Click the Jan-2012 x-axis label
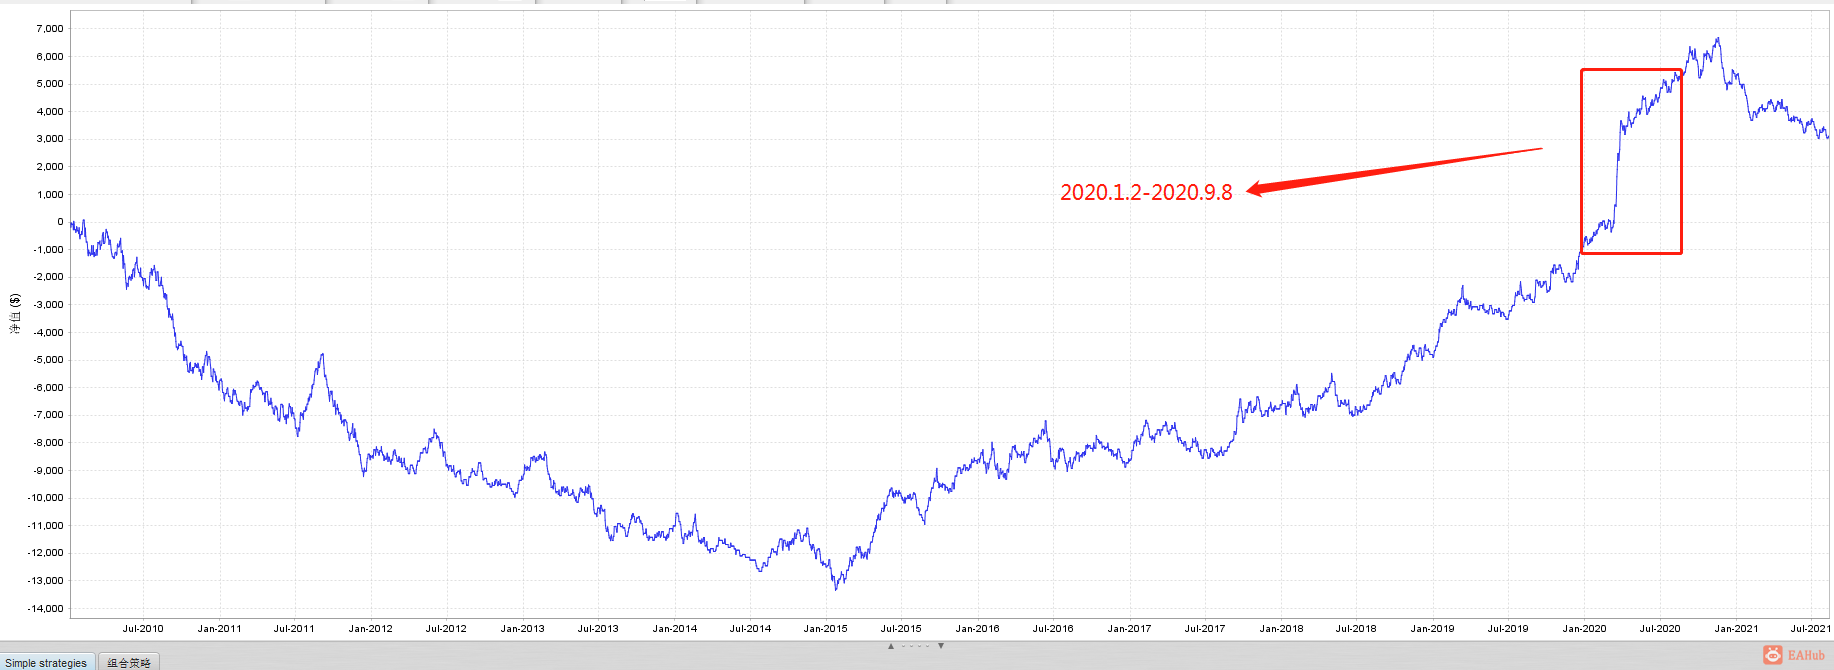The width and height of the screenshot is (1834, 670). [x=370, y=629]
